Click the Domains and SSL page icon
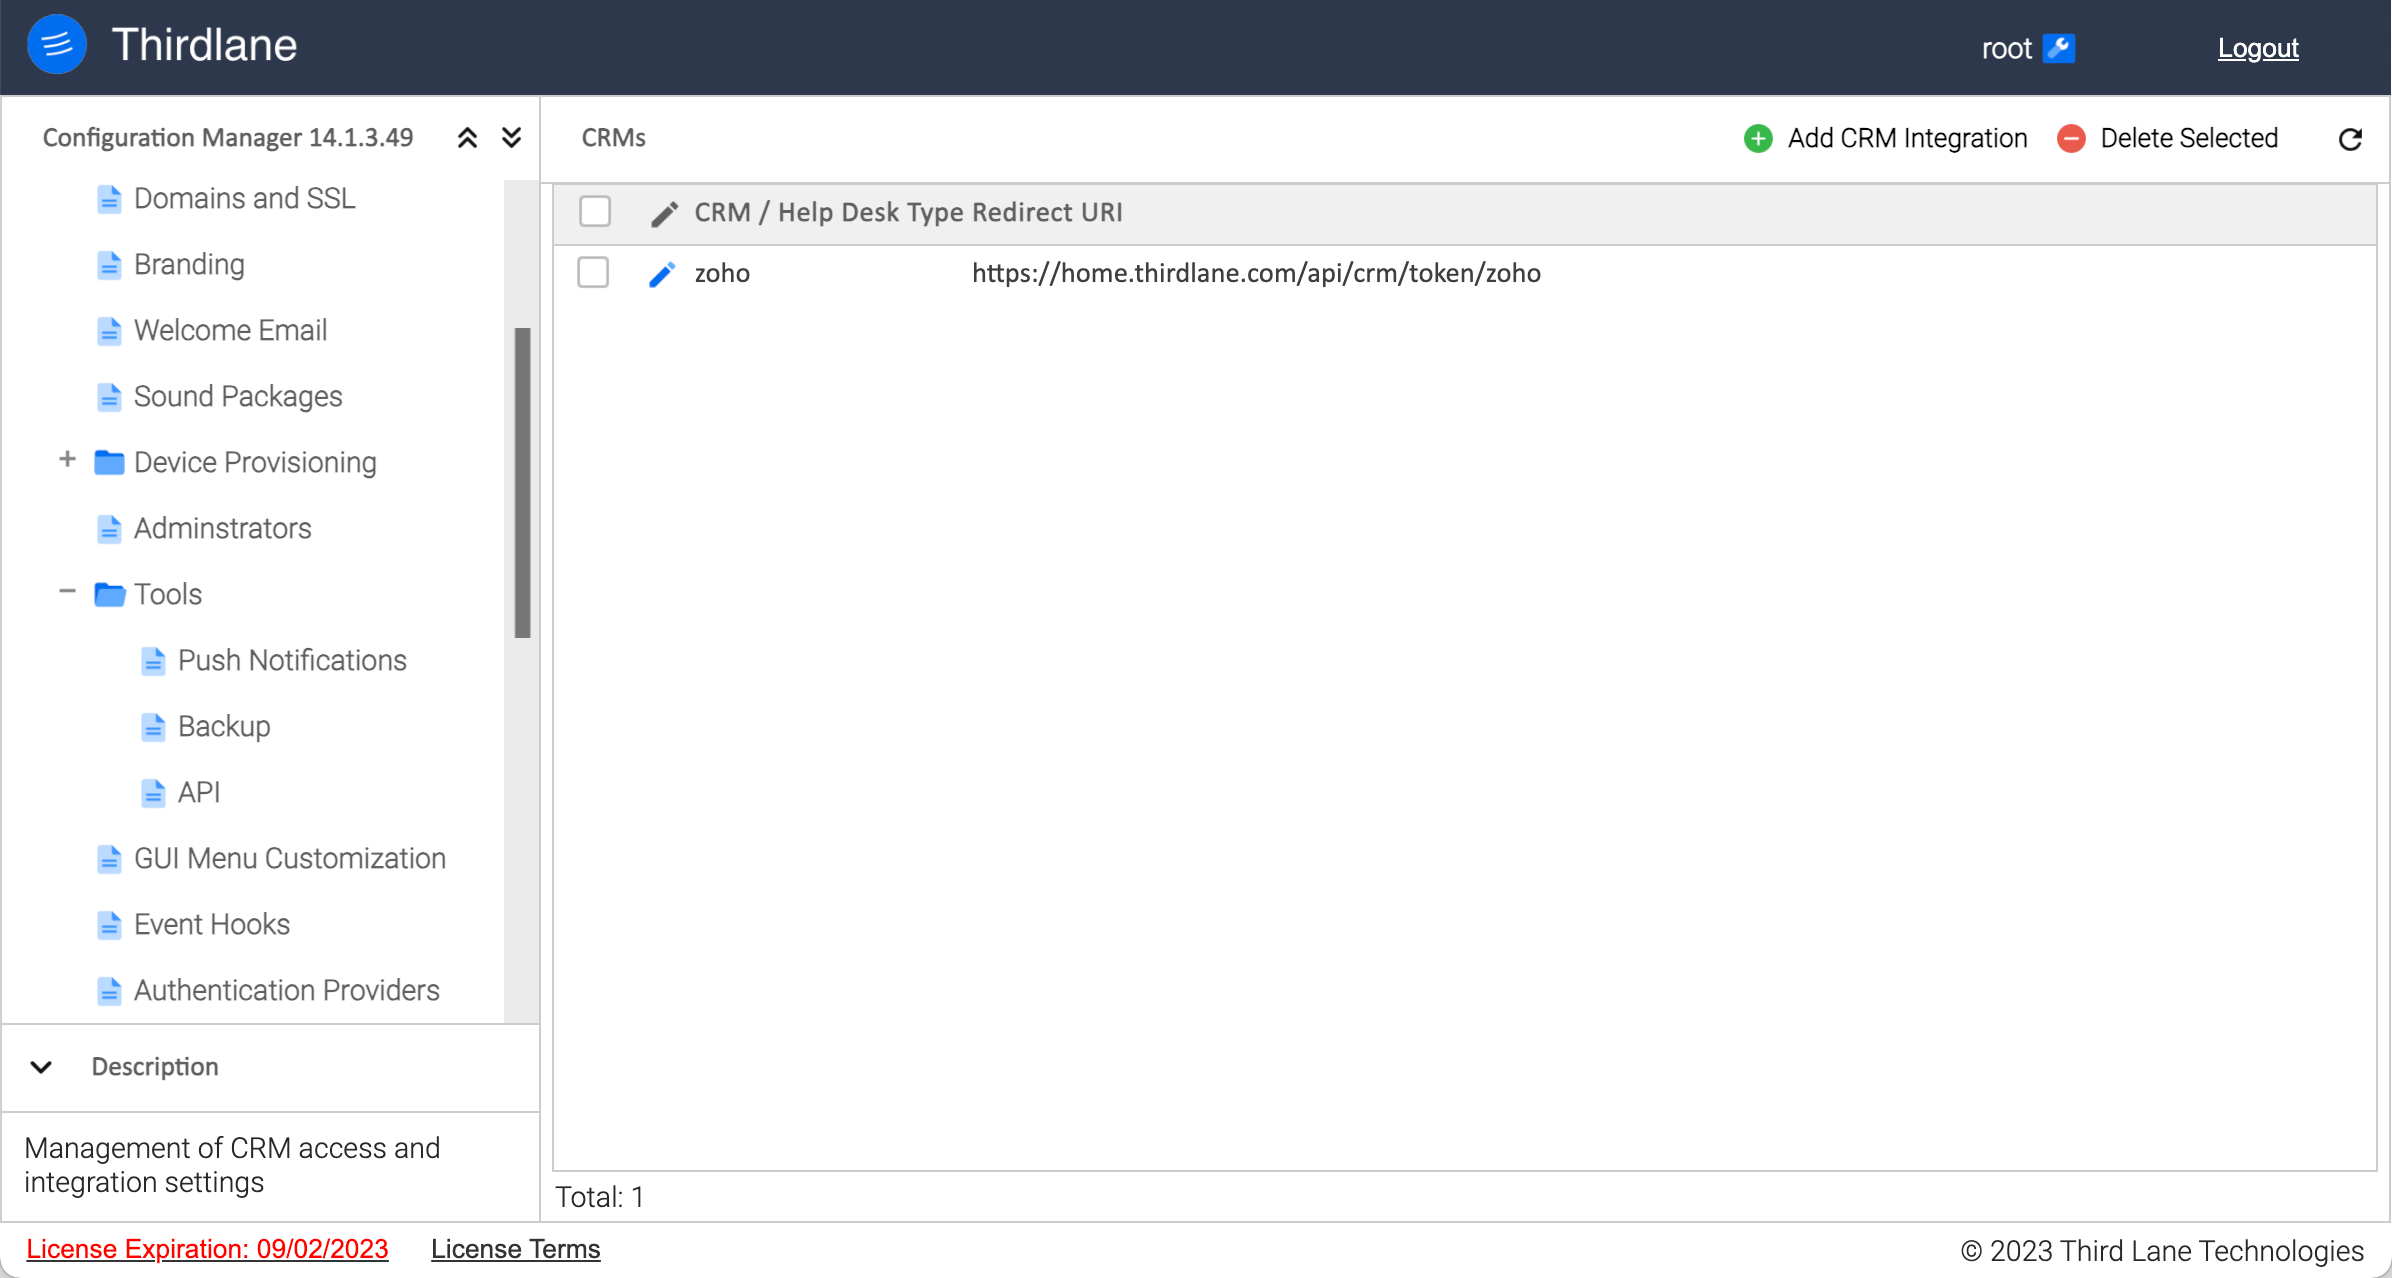Screen dimensions: 2392x1278 pyautogui.click(x=109, y=199)
